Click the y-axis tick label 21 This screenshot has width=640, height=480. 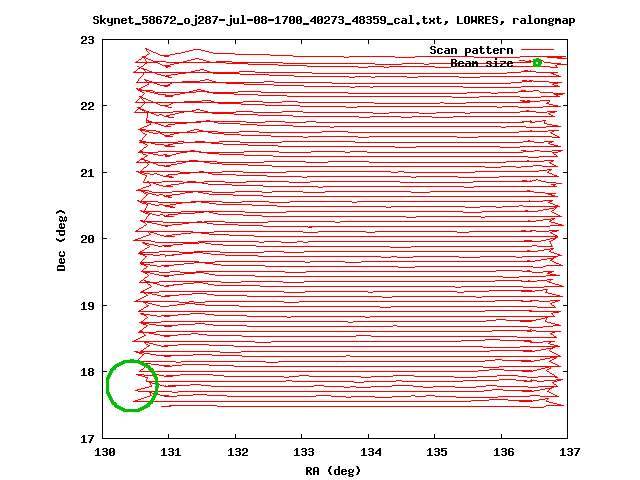tap(87, 173)
